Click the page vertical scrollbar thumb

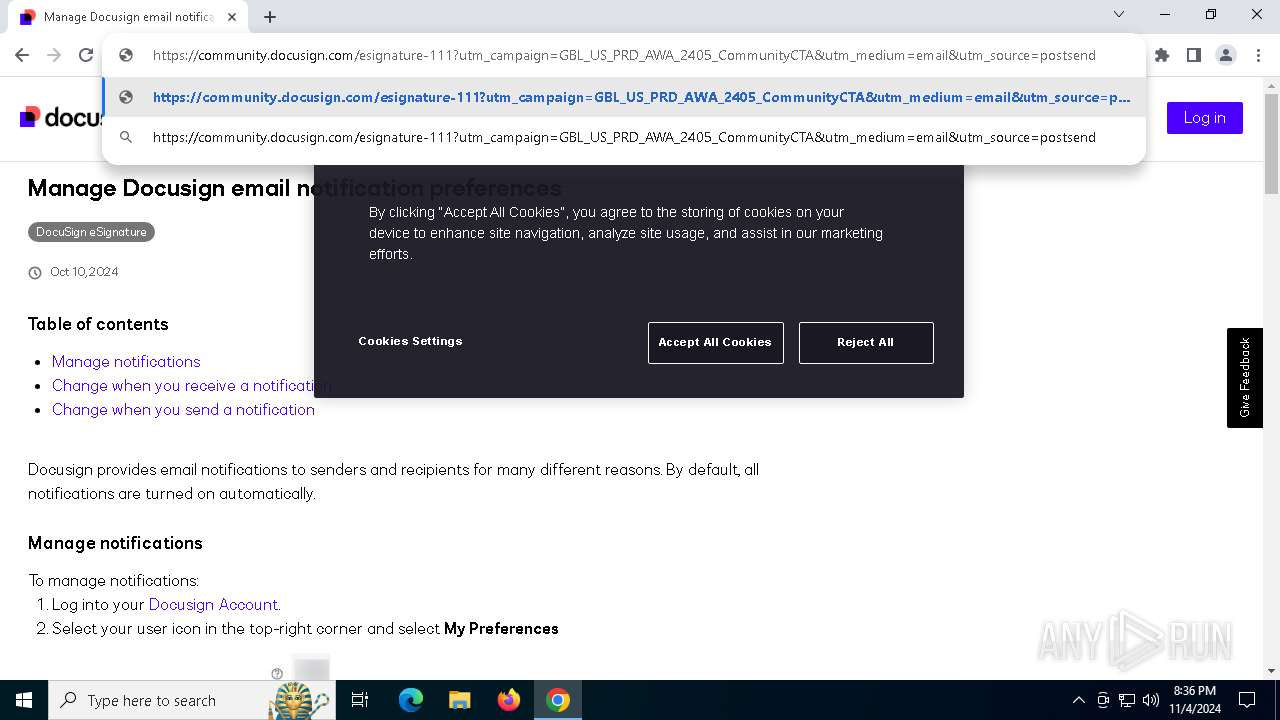[1271, 143]
